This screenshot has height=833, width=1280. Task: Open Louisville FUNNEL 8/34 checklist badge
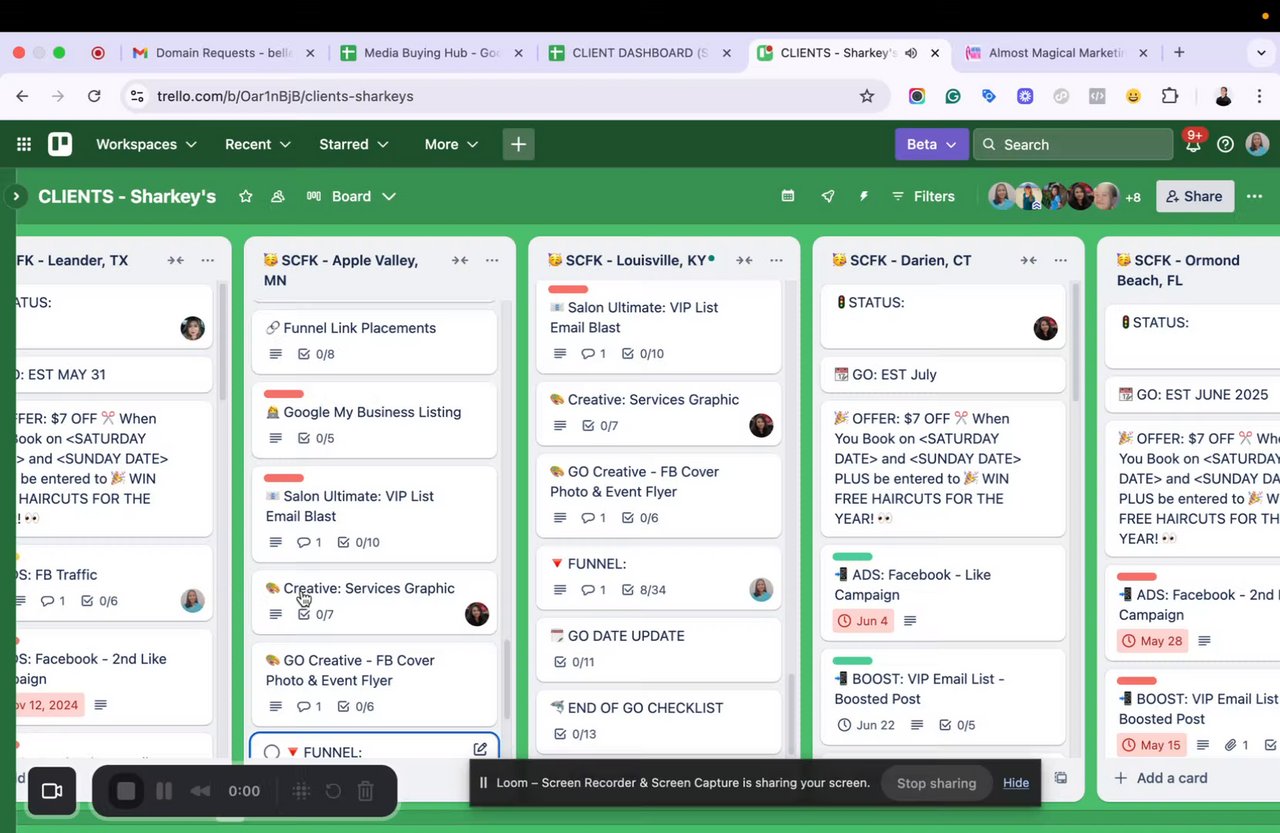pyautogui.click(x=644, y=590)
